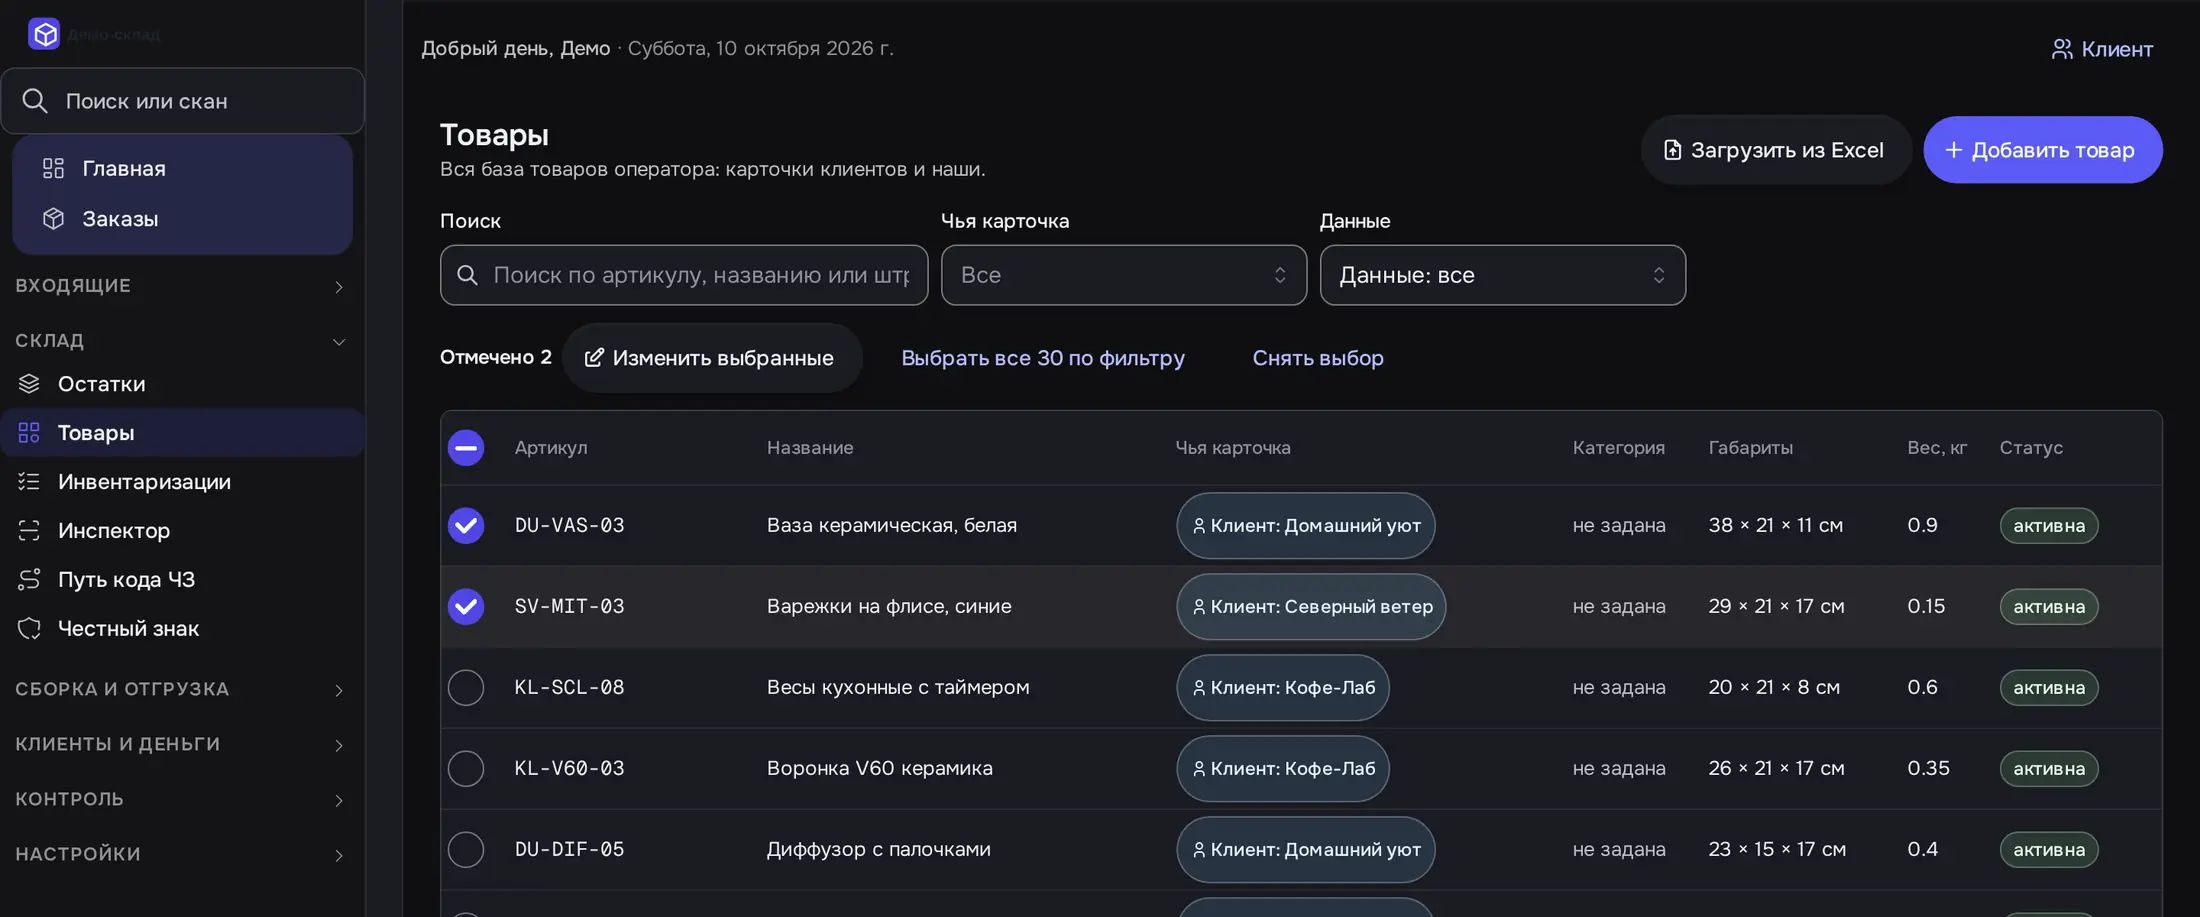Viewport: 2200px width, 917px height.
Task: Click the Товары grid icon
Action: [29, 433]
